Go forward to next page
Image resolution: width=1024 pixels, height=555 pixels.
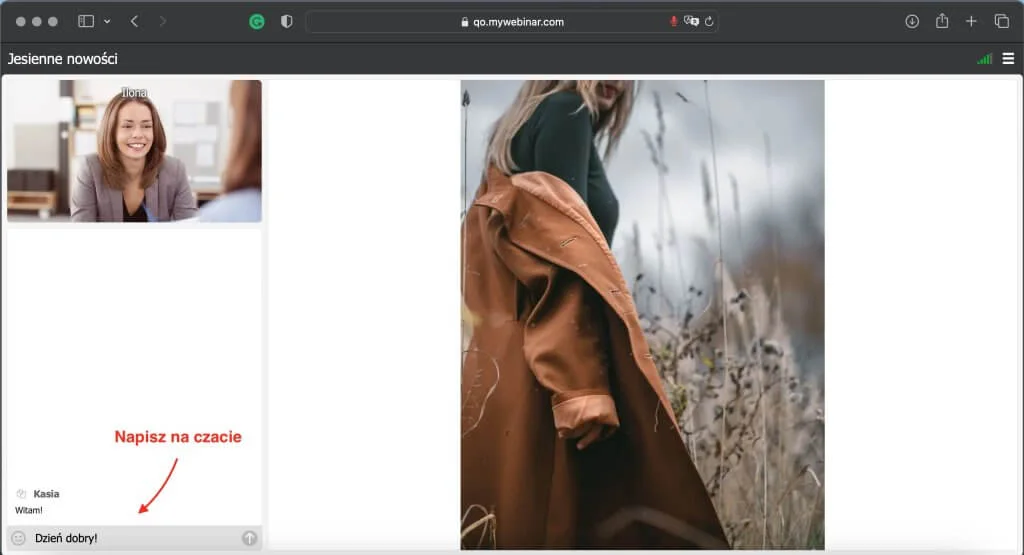(x=163, y=22)
